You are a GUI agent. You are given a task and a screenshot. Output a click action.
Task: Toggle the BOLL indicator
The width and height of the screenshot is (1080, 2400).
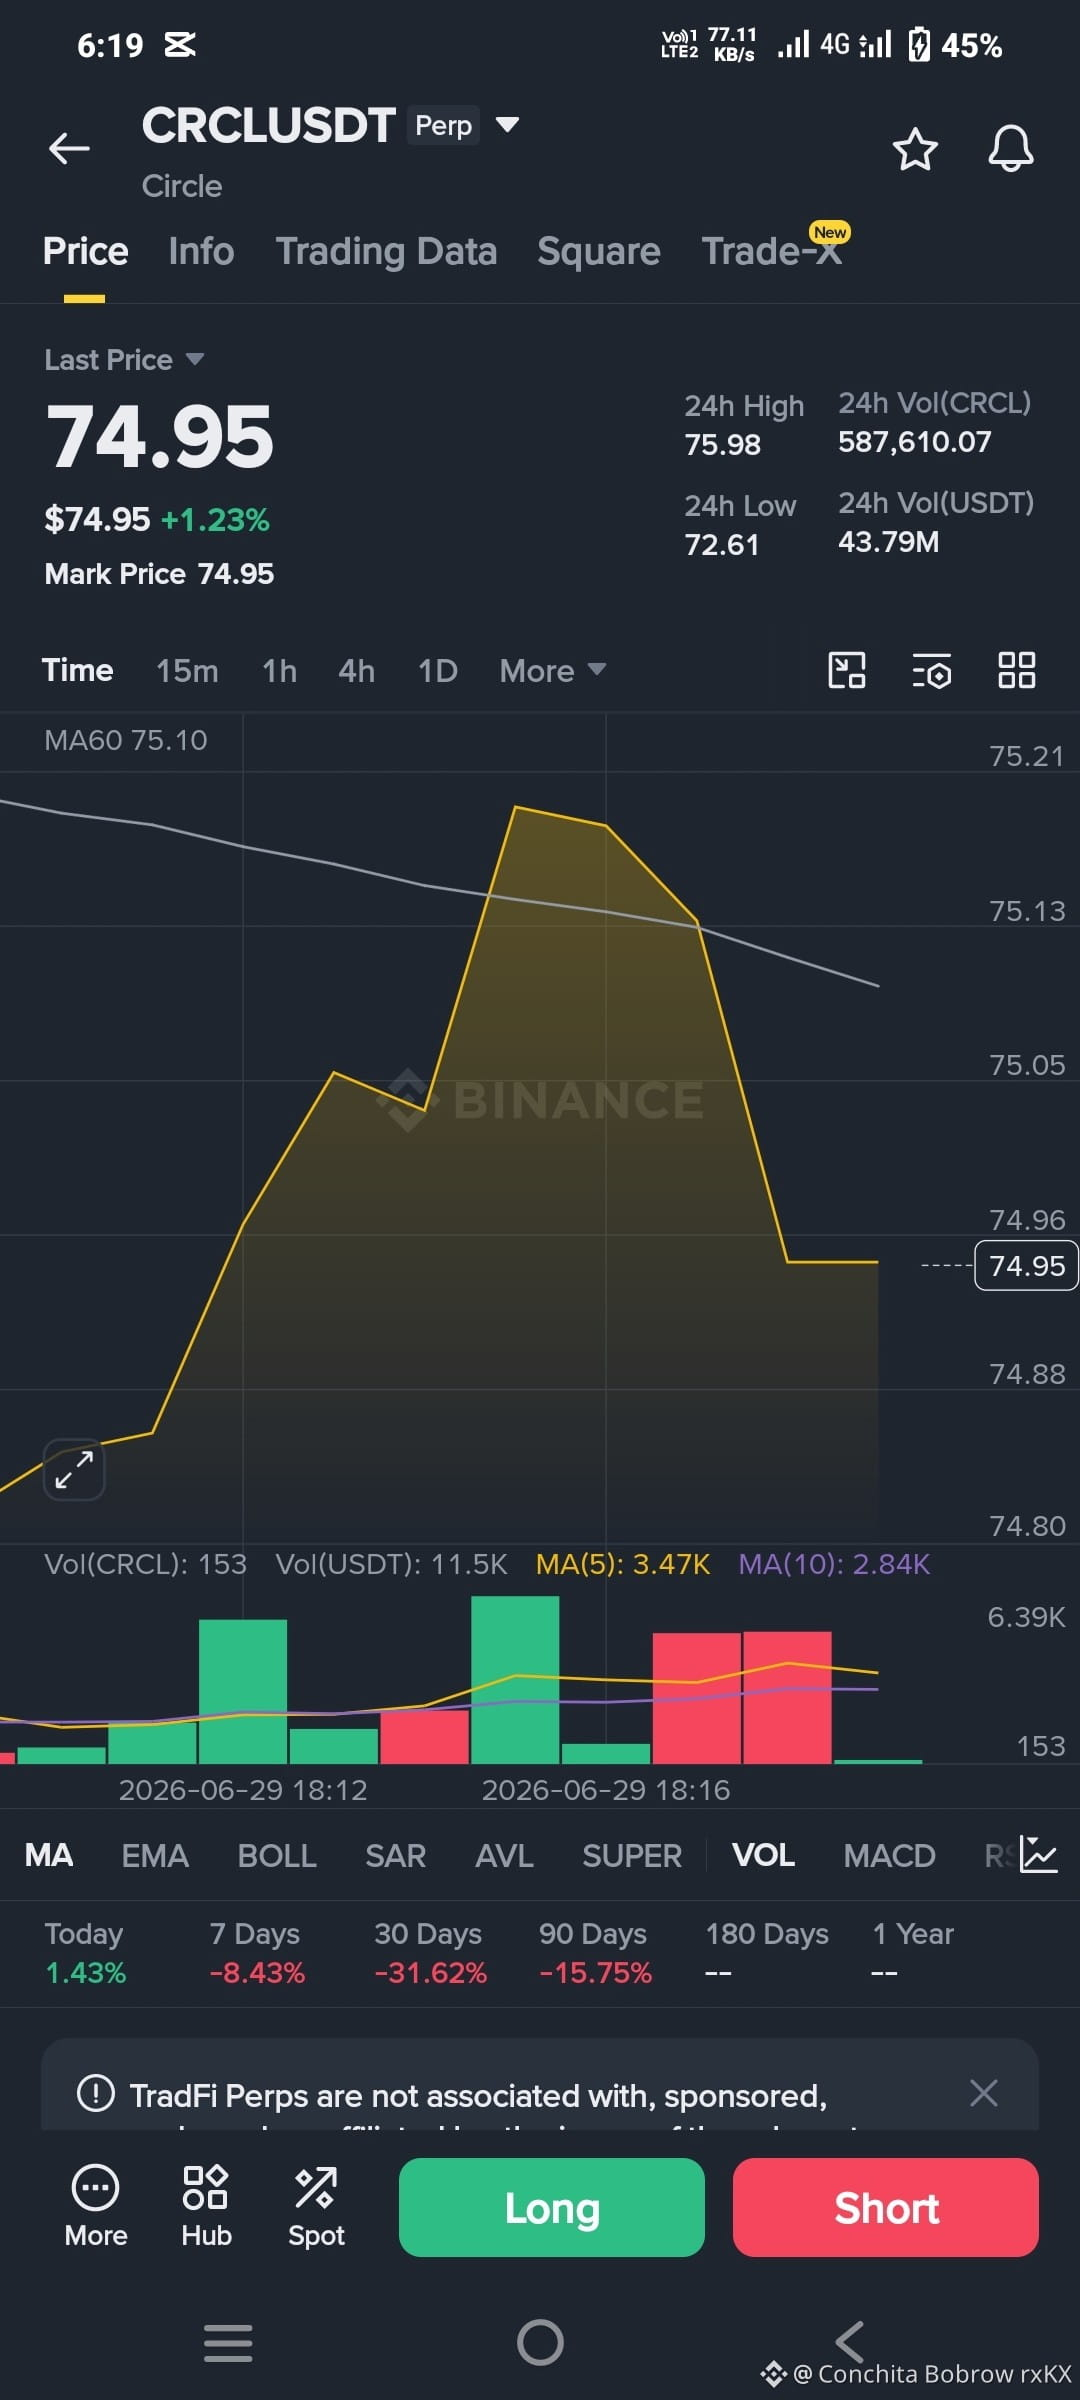click(277, 1856)
